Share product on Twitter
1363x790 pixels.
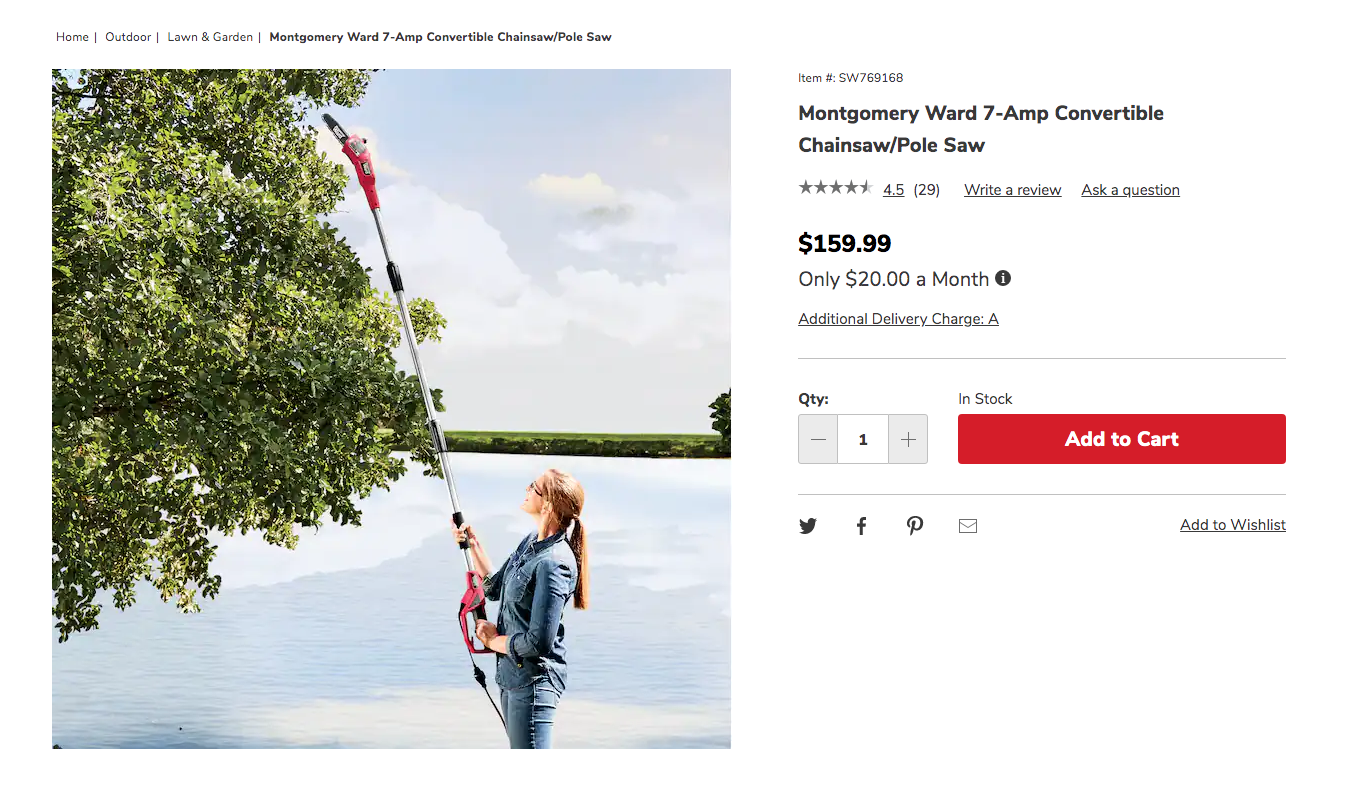pos(808,526)
